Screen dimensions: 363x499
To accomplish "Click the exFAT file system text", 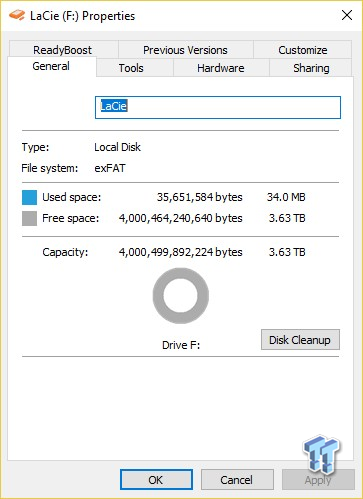I will click(x=110, y=168).
